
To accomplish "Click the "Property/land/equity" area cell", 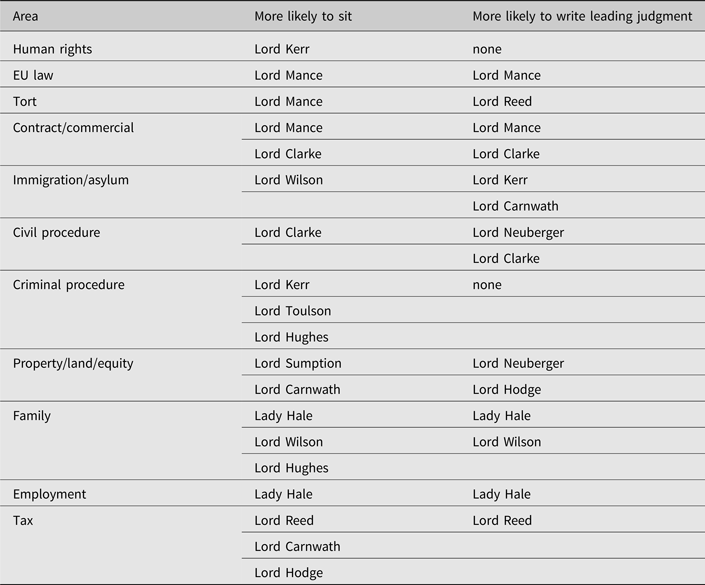I will (74, 364).
